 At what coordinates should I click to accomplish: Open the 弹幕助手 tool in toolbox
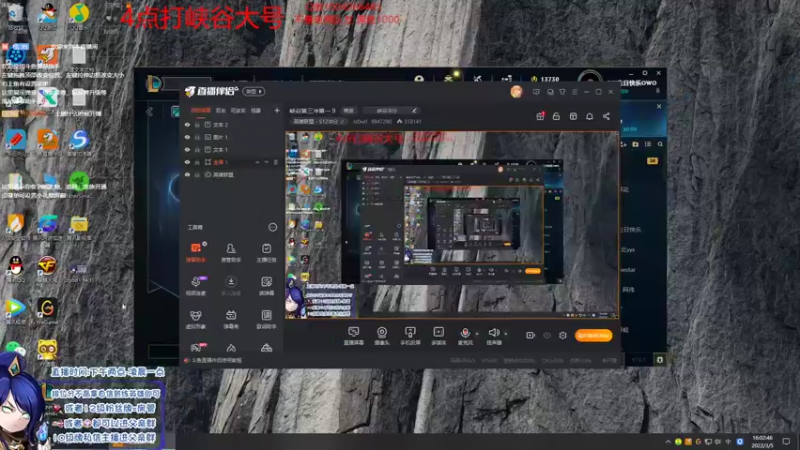click(196, 252)
